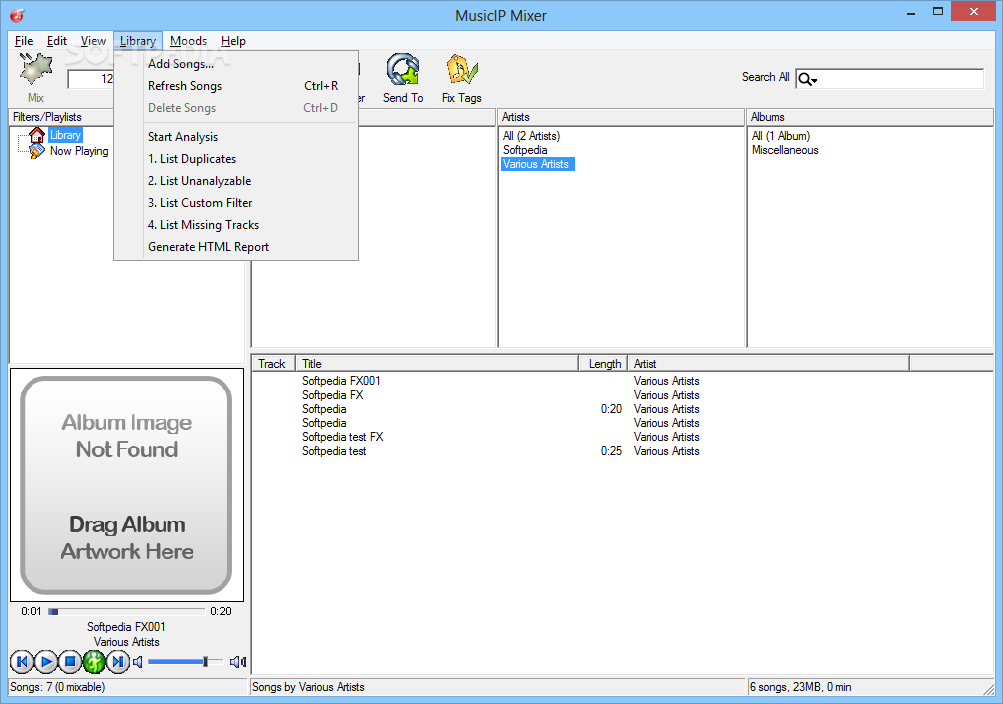Choose 2. List Unanalyzable entry

[236, 181]
